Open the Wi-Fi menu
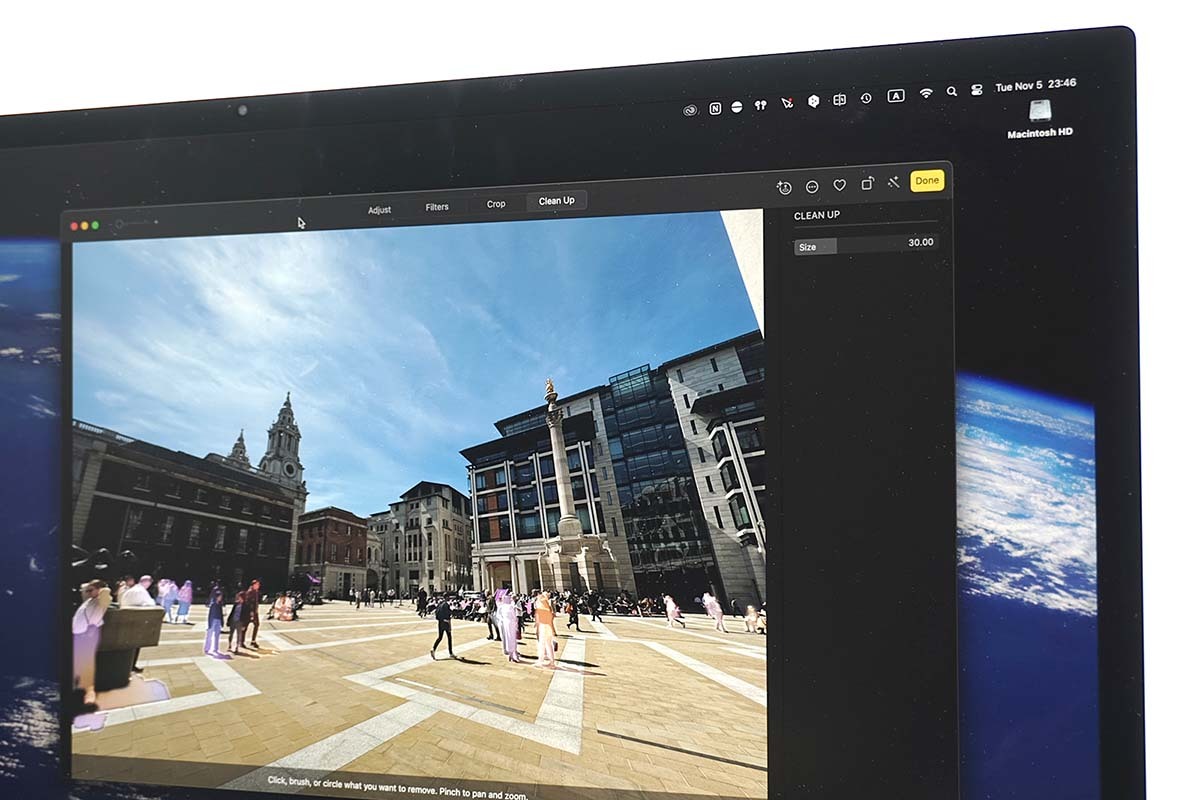The width and height of the screenshot is (1200, 800). pyautogui.click(x=926, y=93)
